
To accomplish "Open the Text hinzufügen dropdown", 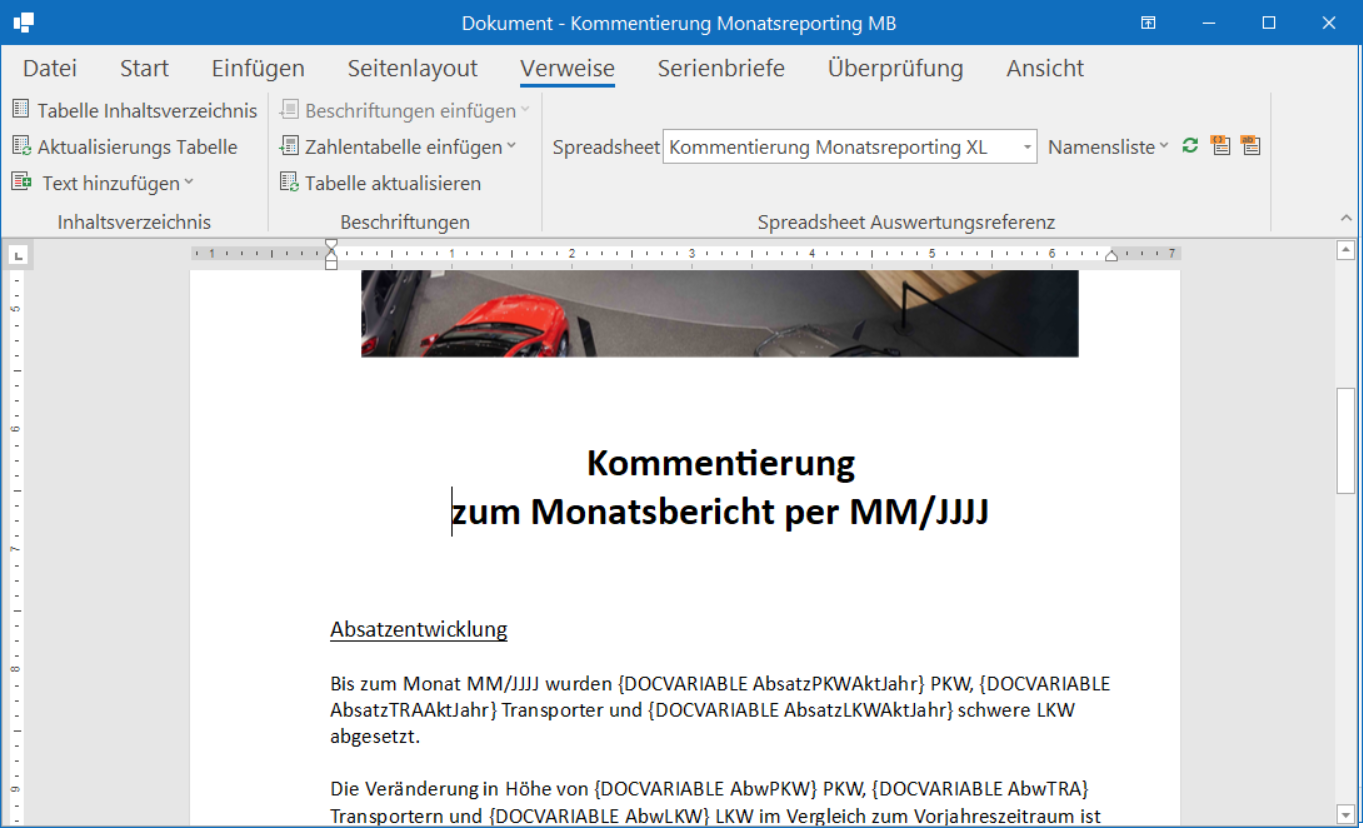I will click(x=189, y=183).
